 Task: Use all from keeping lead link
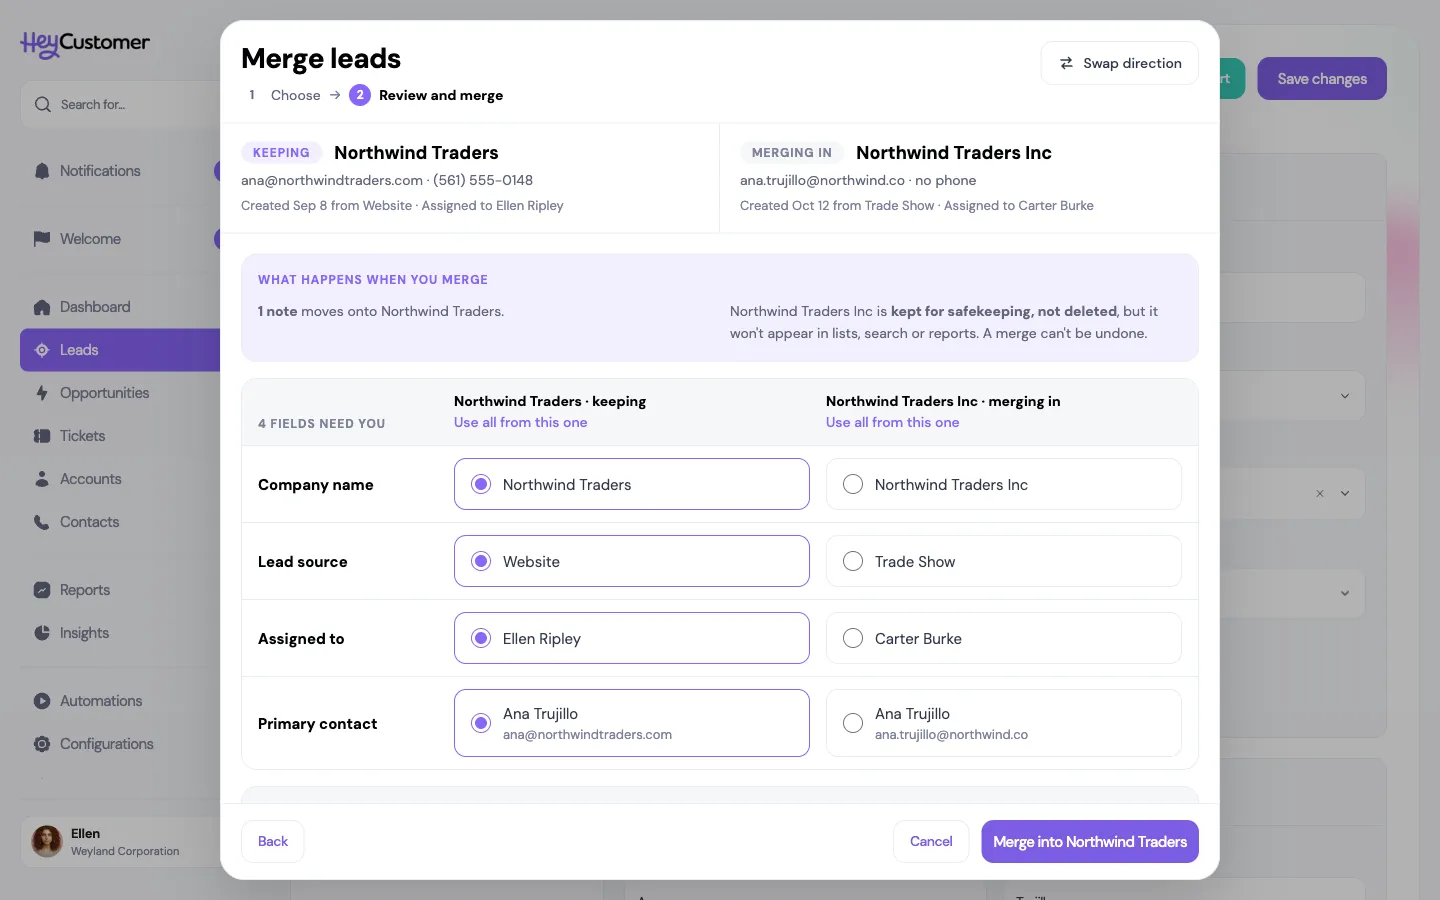[x=520, y=422]
